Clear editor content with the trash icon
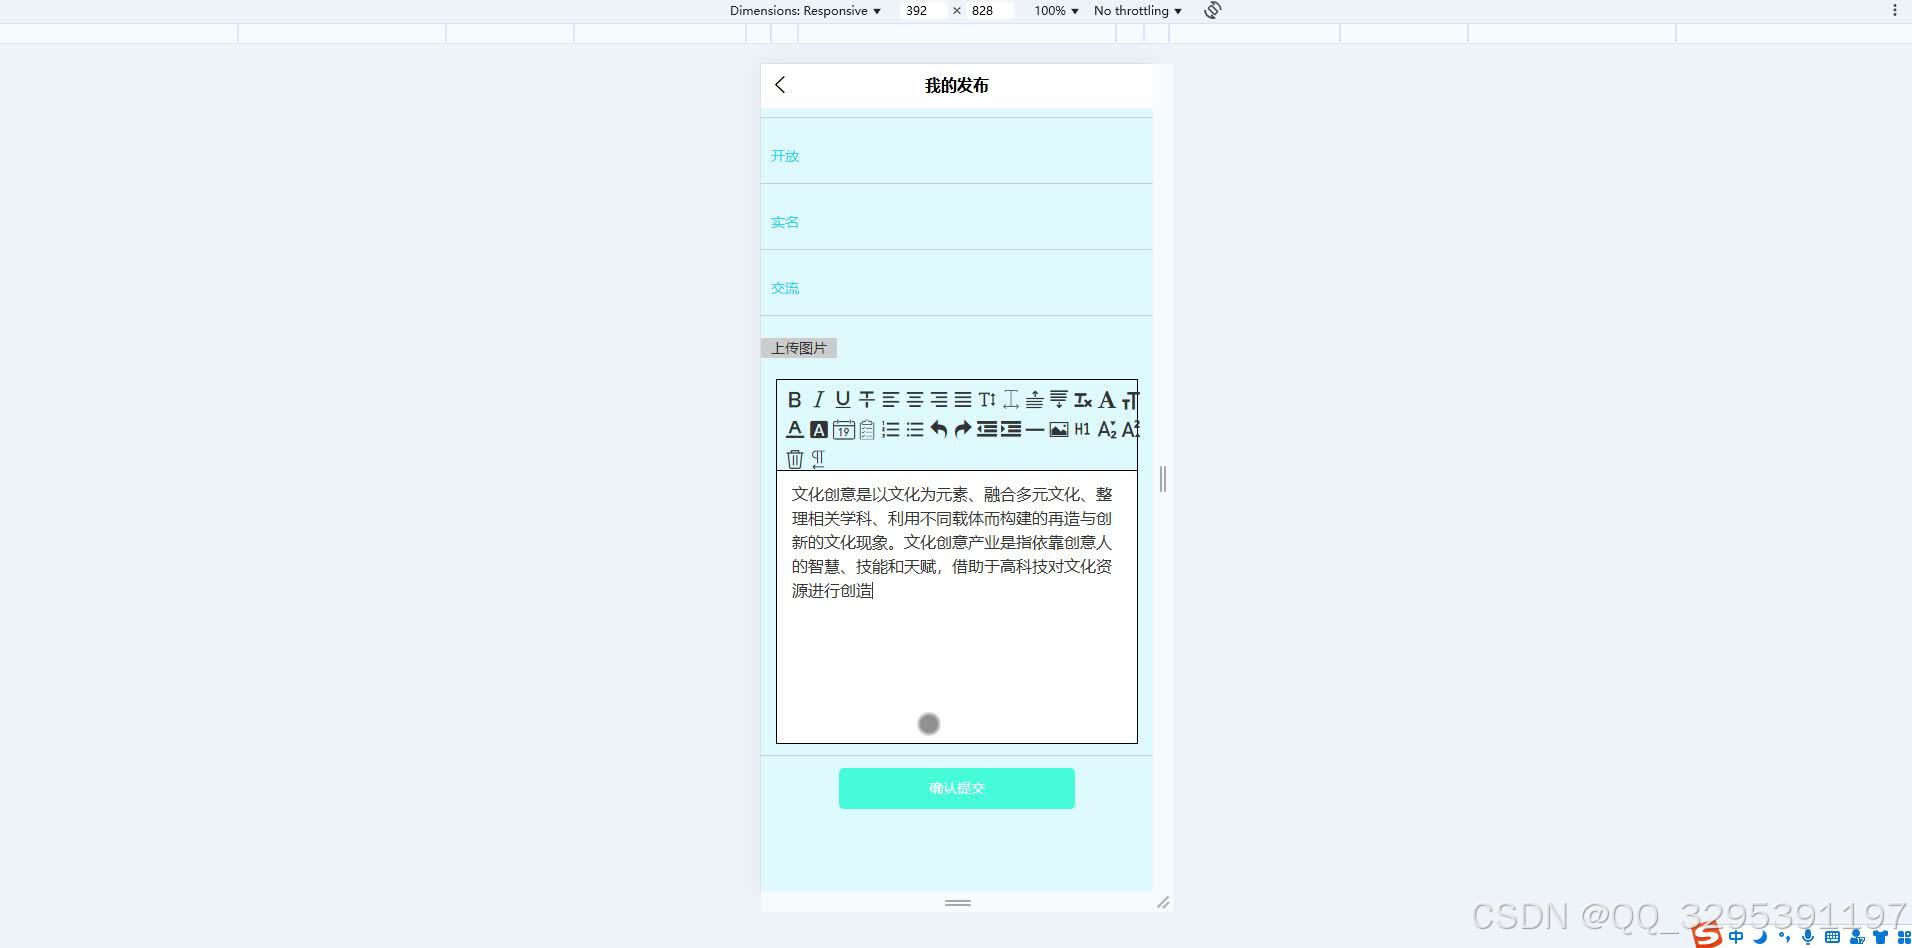Screen dimensions: 1912x948 click(x=796, y=458)
